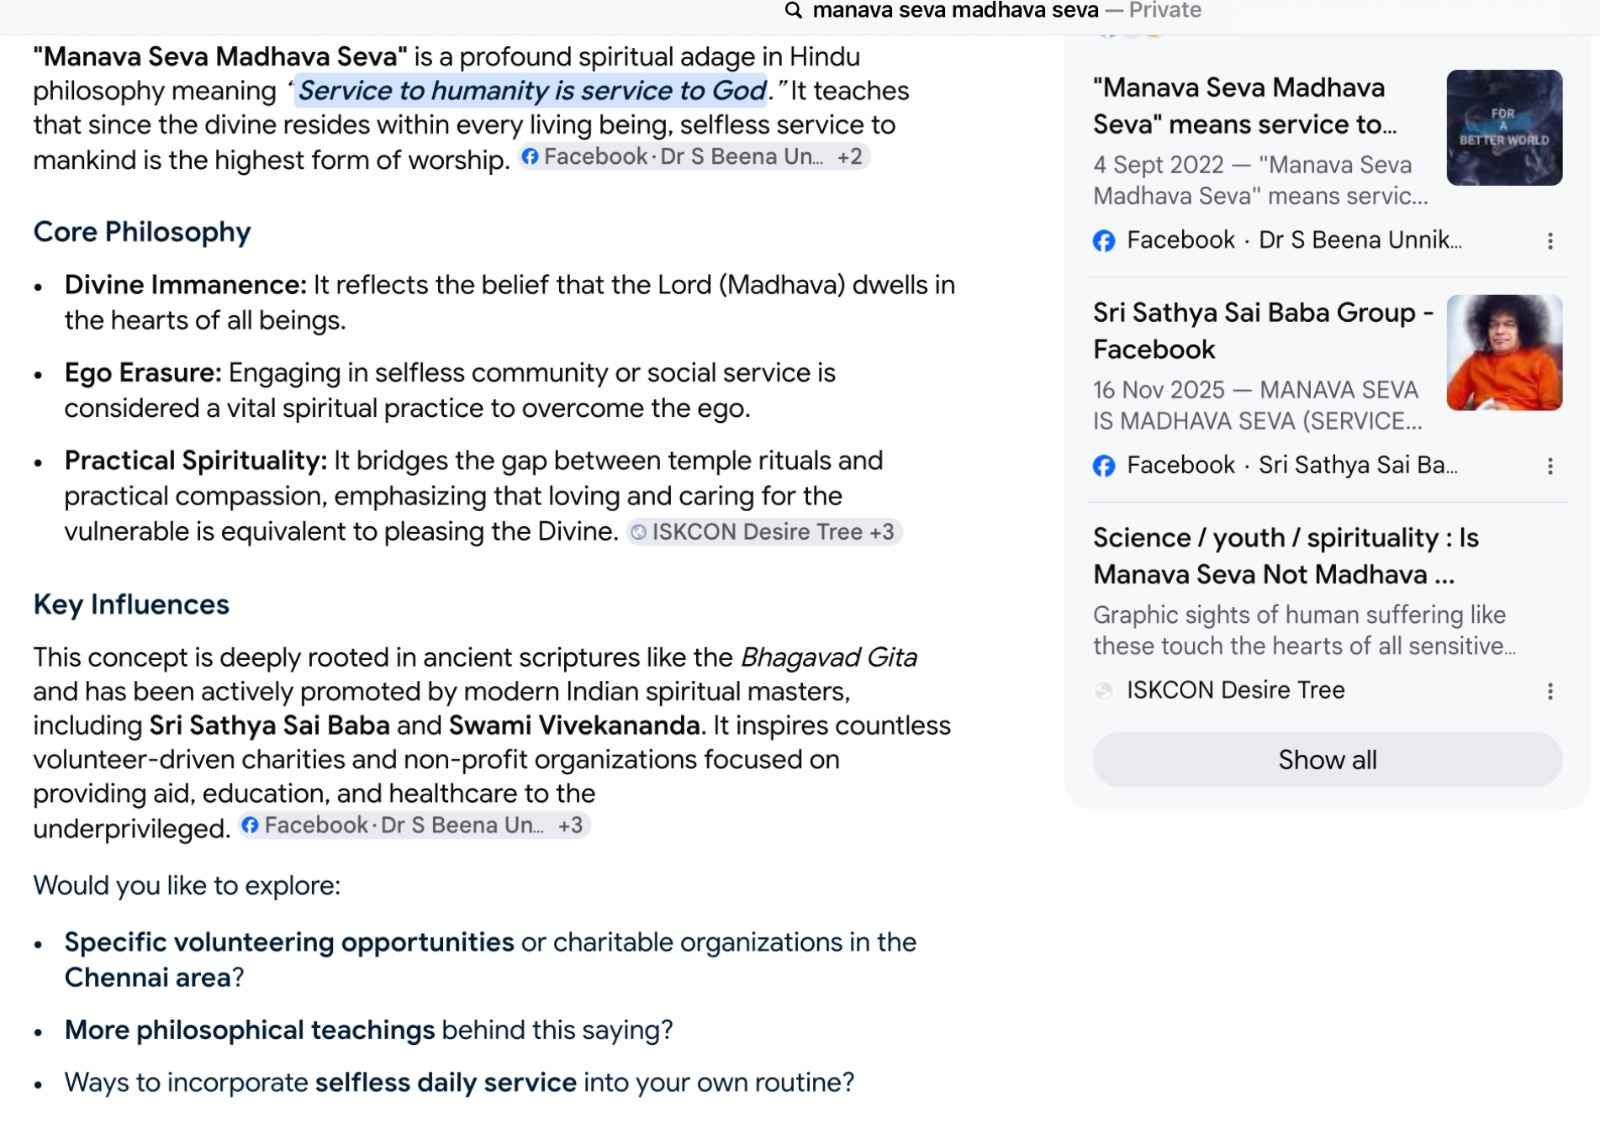Click the search magnifier icon in address bar
Viewport: 1600px width, 1134px height.
(793, 11)
